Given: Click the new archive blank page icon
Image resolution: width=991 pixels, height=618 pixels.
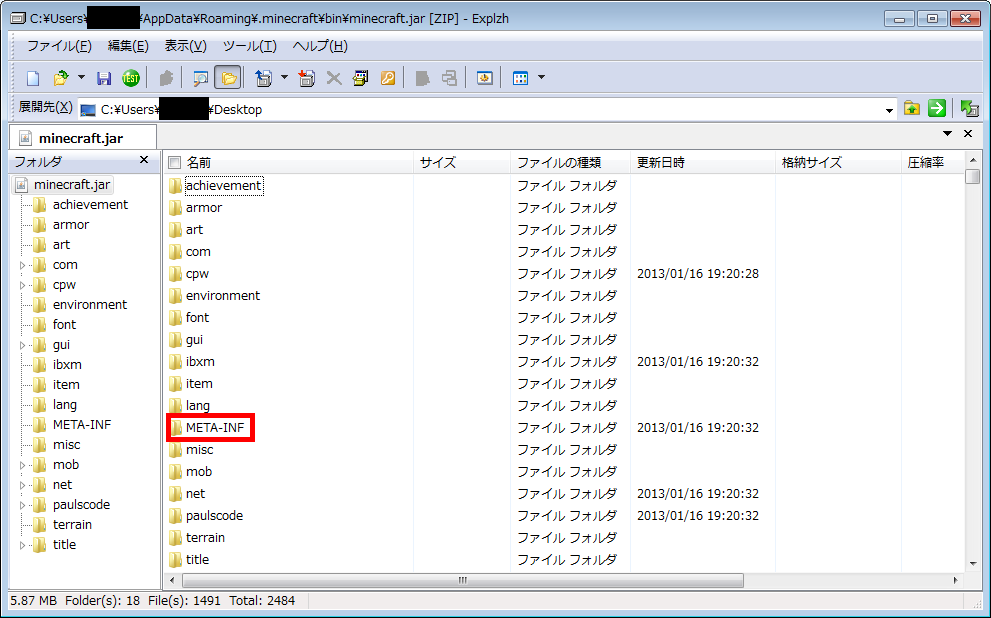Looking at the screenshot, I should coord(32,78).
